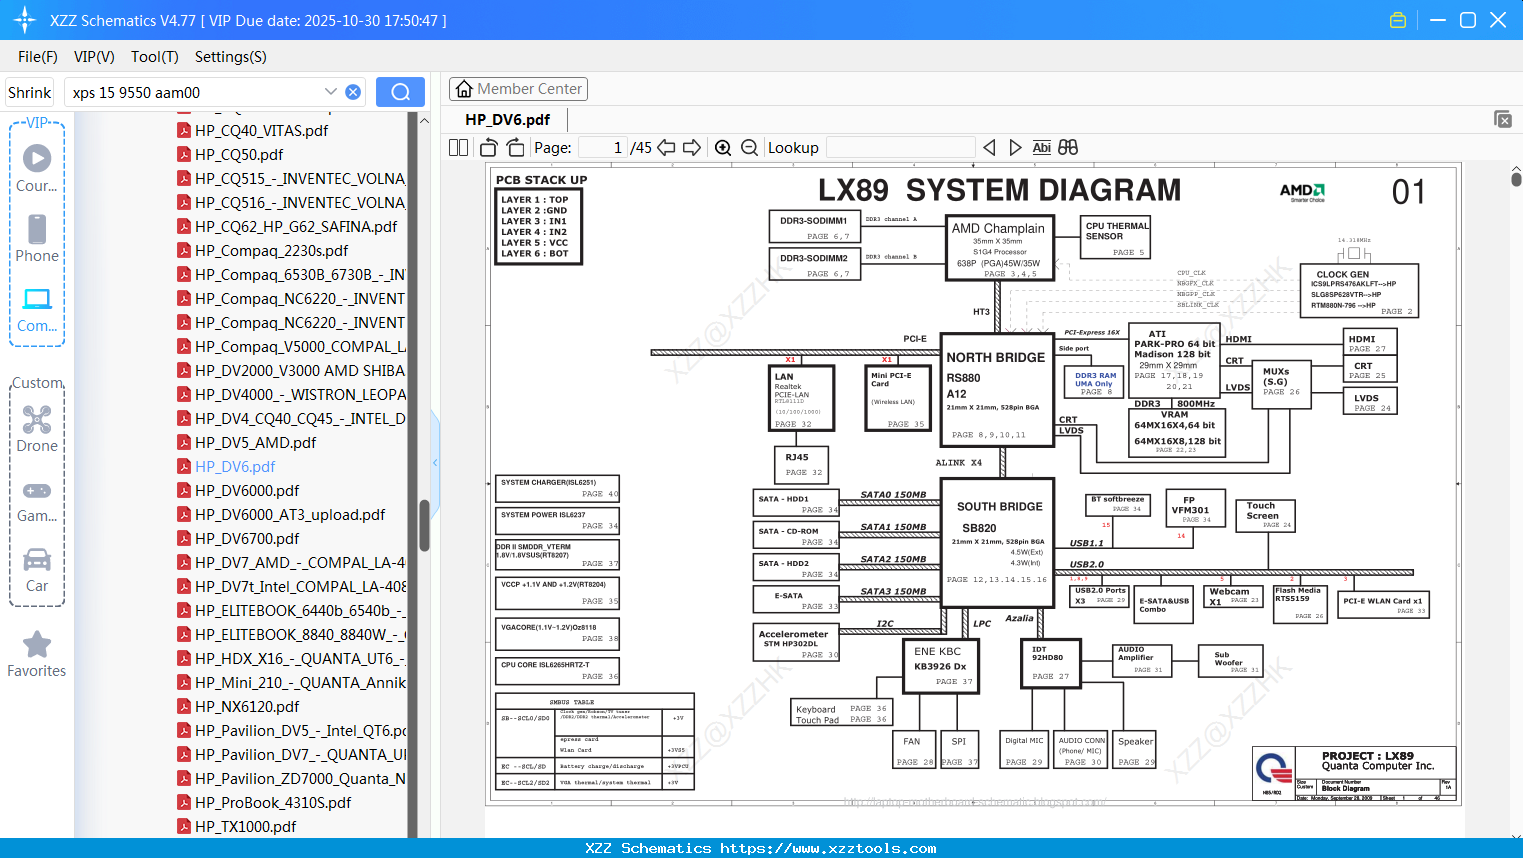Click the restore icon at PDF panel corner
Viewport: 1523px width, 858px height.
coord(1503,119)
